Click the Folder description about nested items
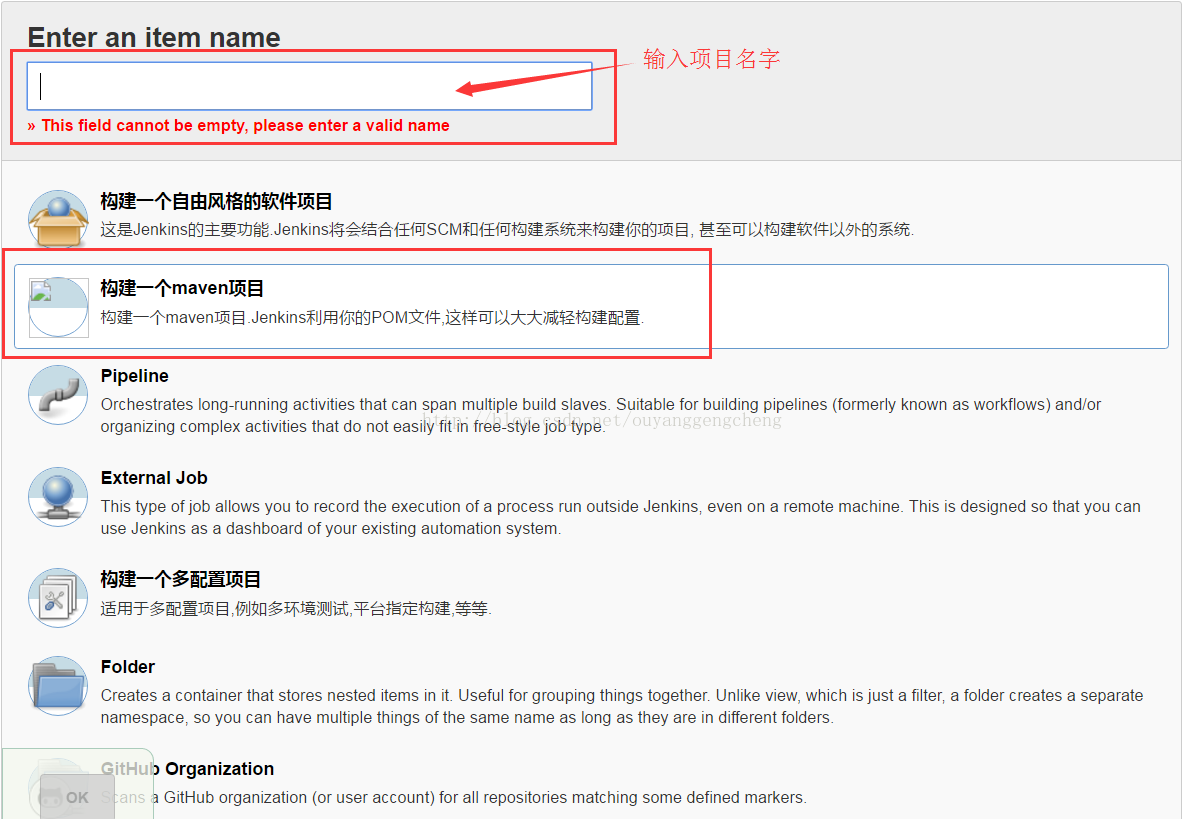 622,706
